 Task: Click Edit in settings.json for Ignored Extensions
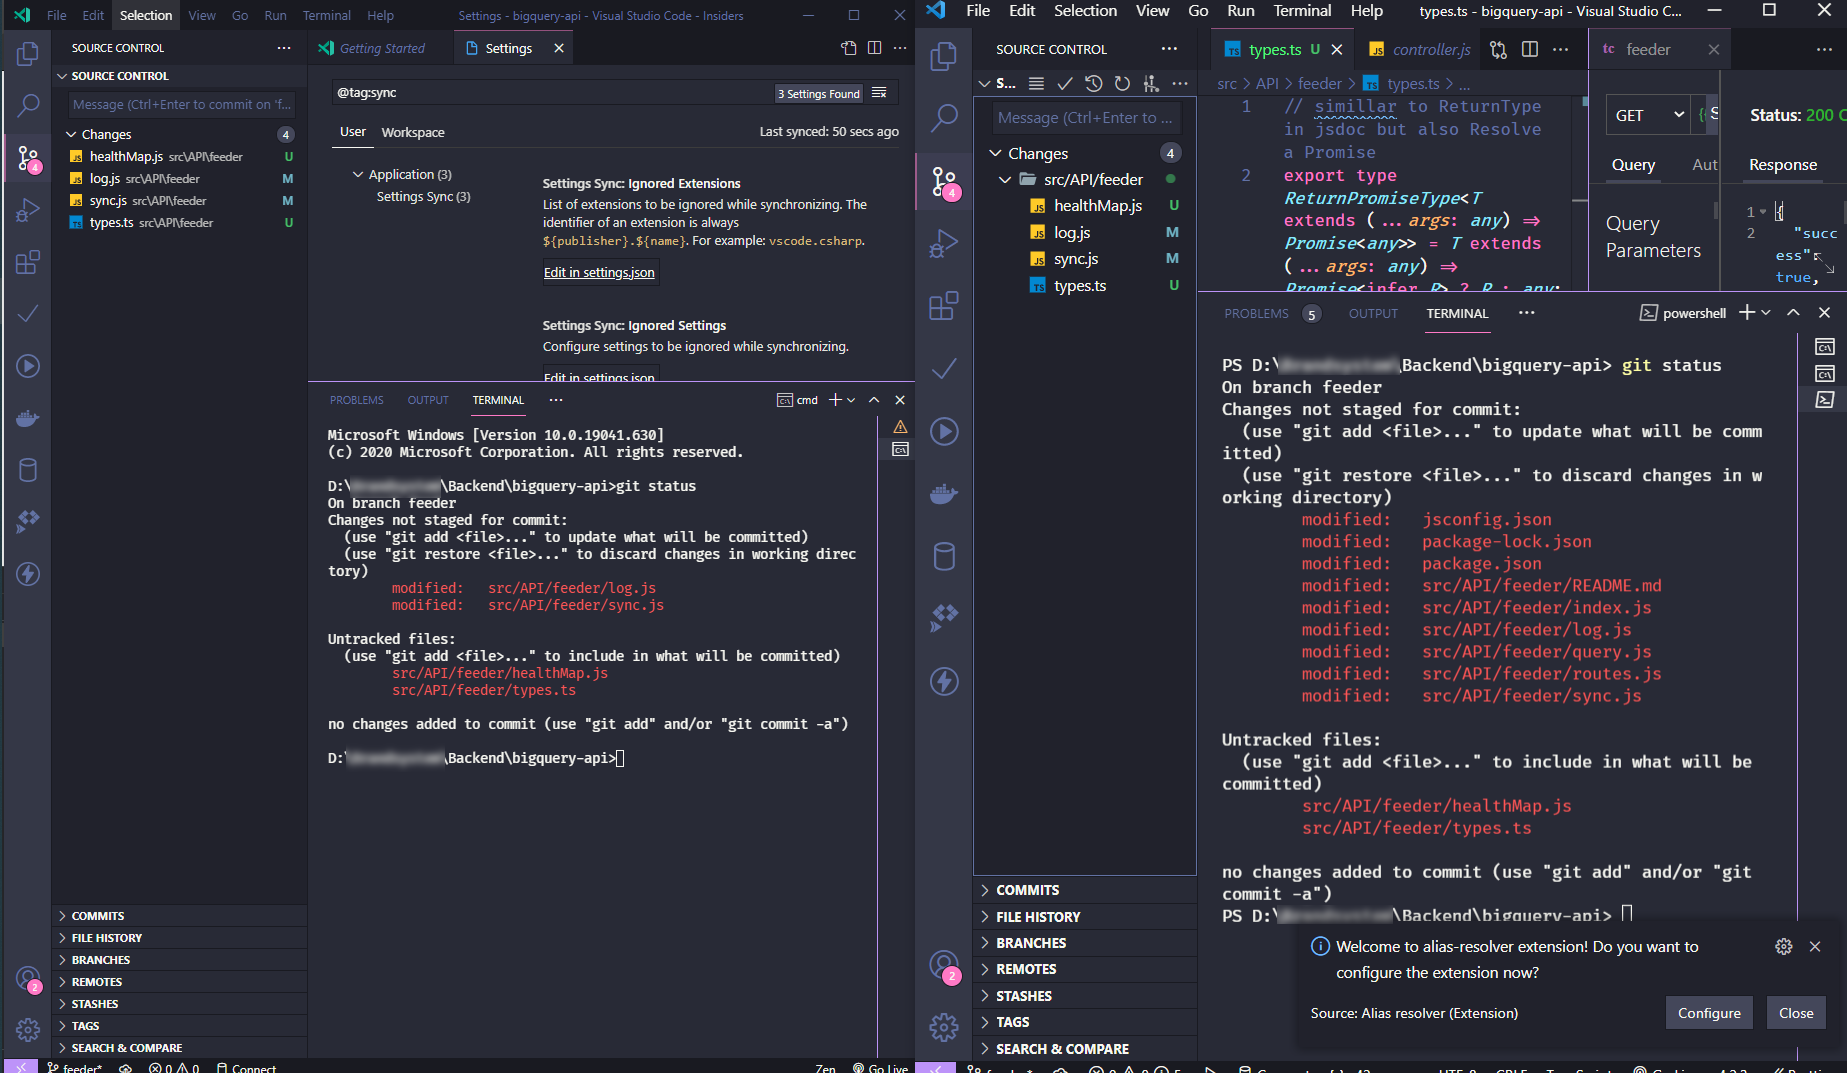pyautogui.click(x=599, y=272)
